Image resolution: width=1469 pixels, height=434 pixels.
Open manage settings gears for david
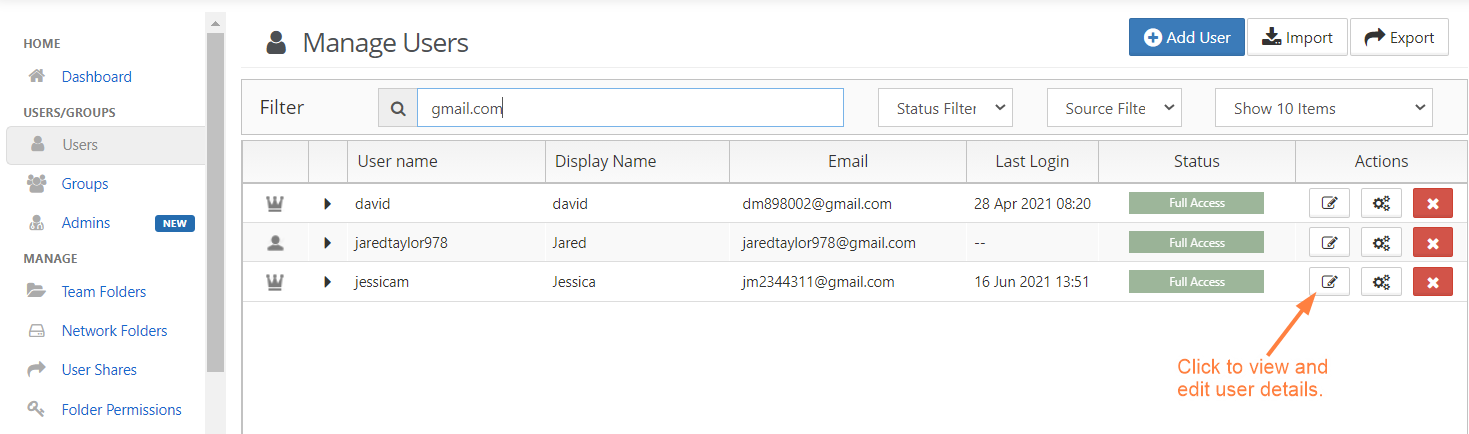point(1381,203)
